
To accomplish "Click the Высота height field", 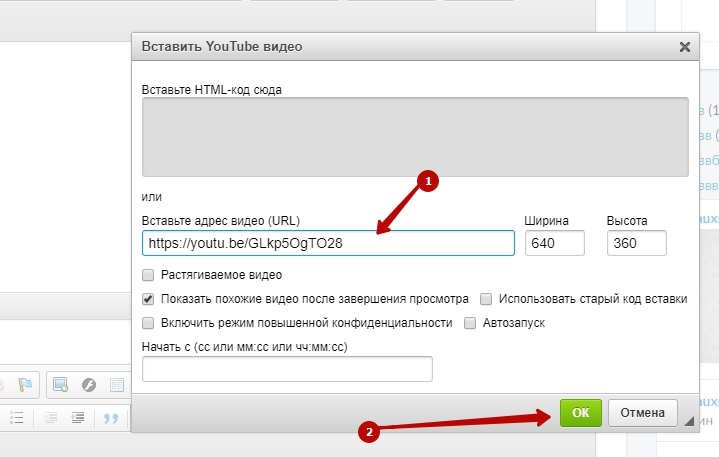I will click(x=636, y=243).
